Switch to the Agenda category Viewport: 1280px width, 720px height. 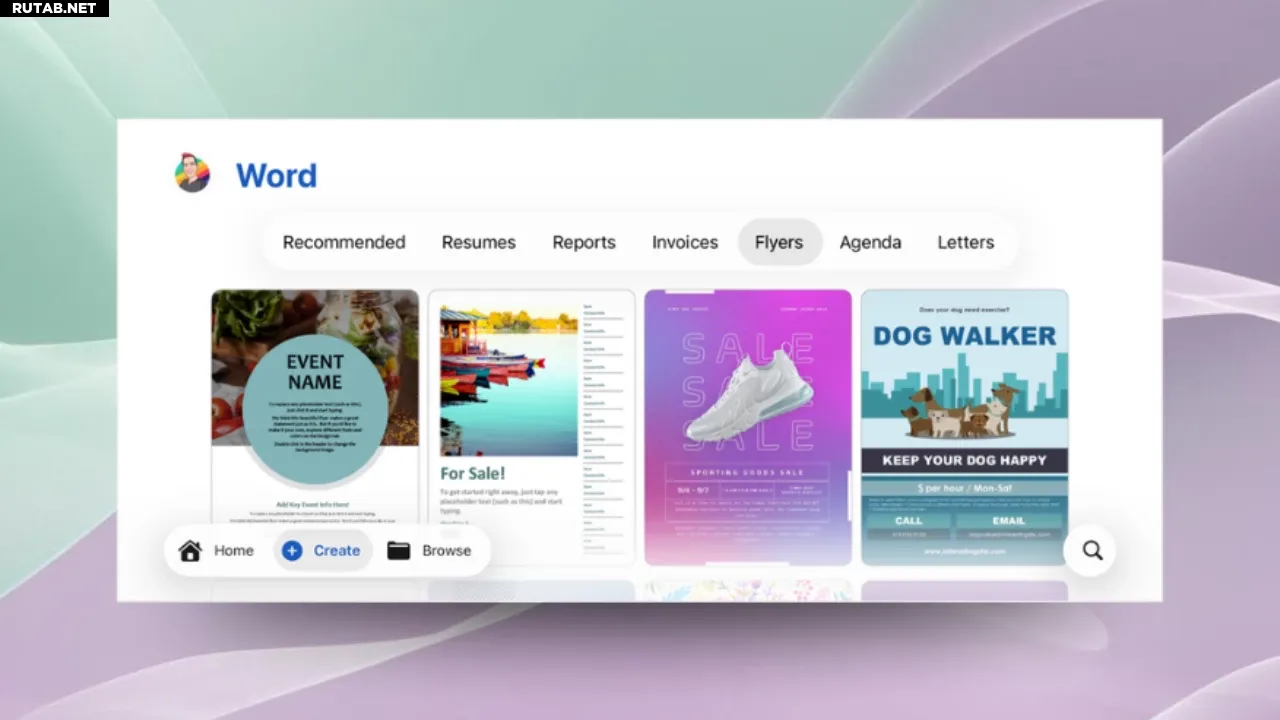click(x=870, y=242)
